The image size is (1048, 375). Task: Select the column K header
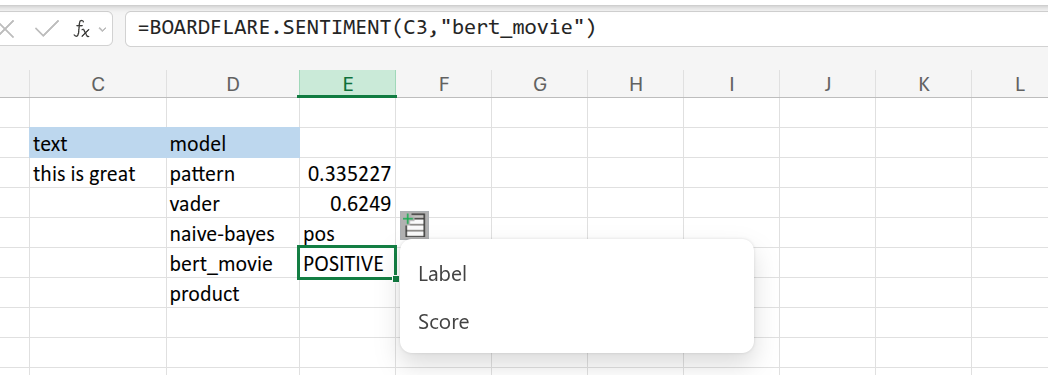click(x=923, y=84)
